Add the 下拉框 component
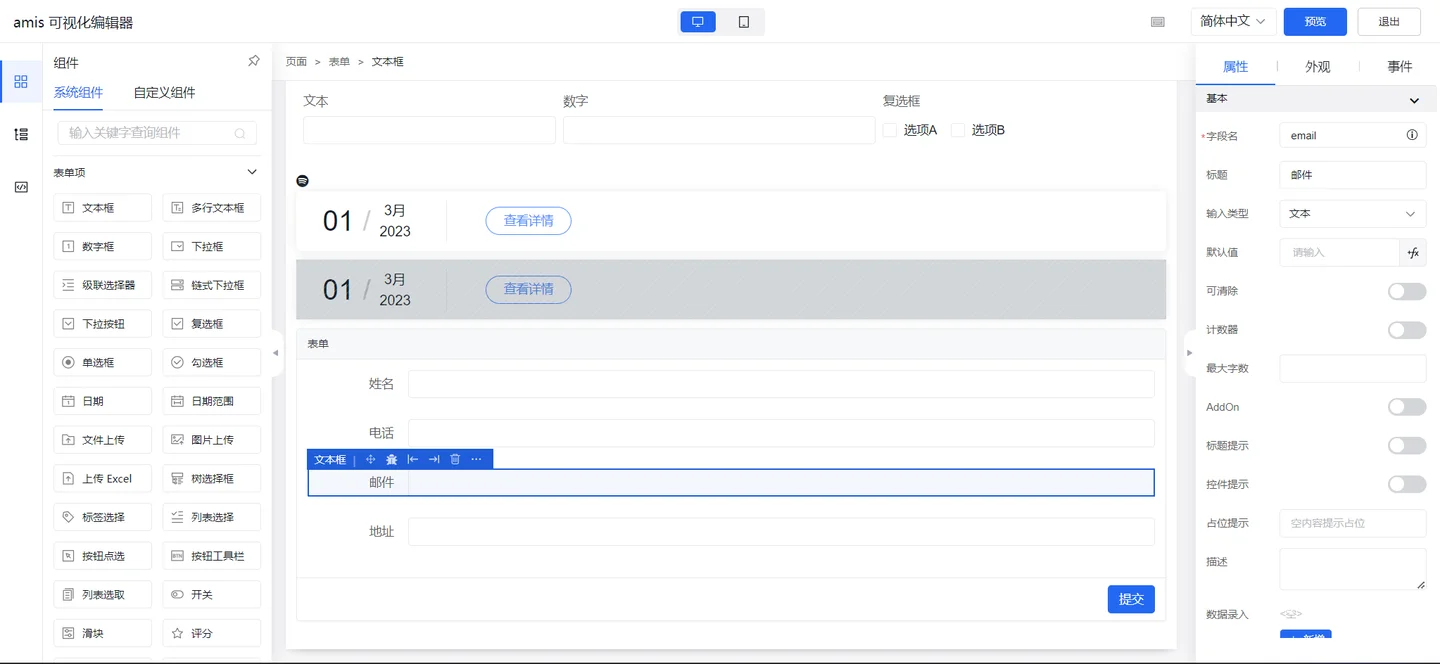The width and height of the screenshot is (1440, 664). 212,246
